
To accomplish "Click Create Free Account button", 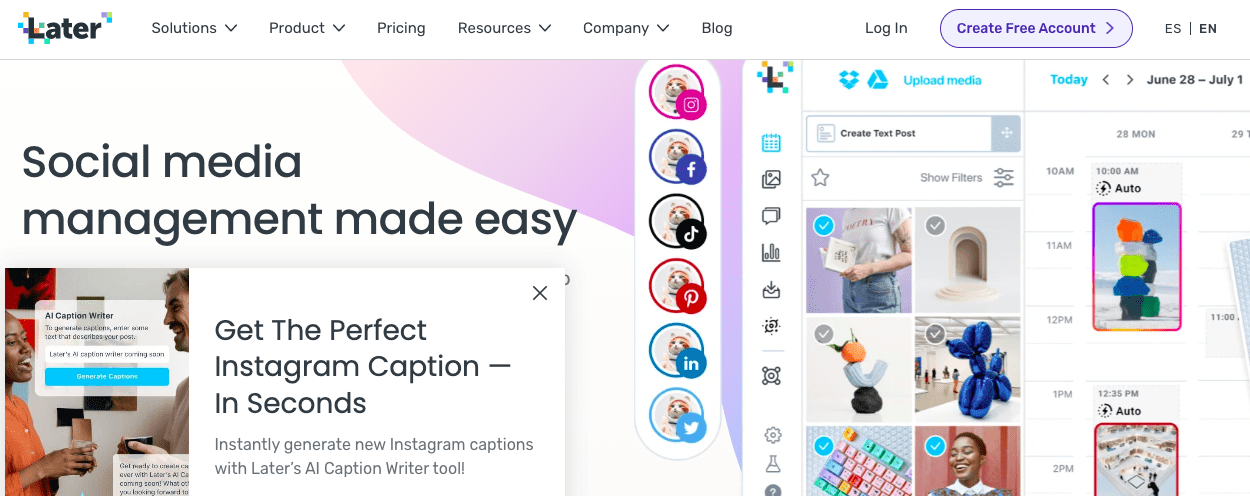I will point(1036,28).
